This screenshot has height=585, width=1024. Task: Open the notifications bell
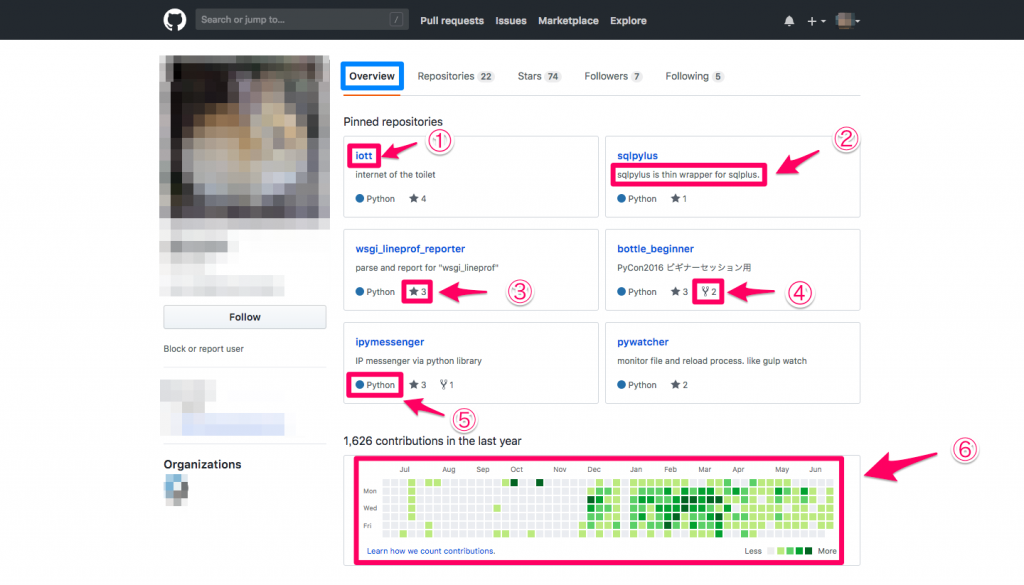click(x=789, y=21)
